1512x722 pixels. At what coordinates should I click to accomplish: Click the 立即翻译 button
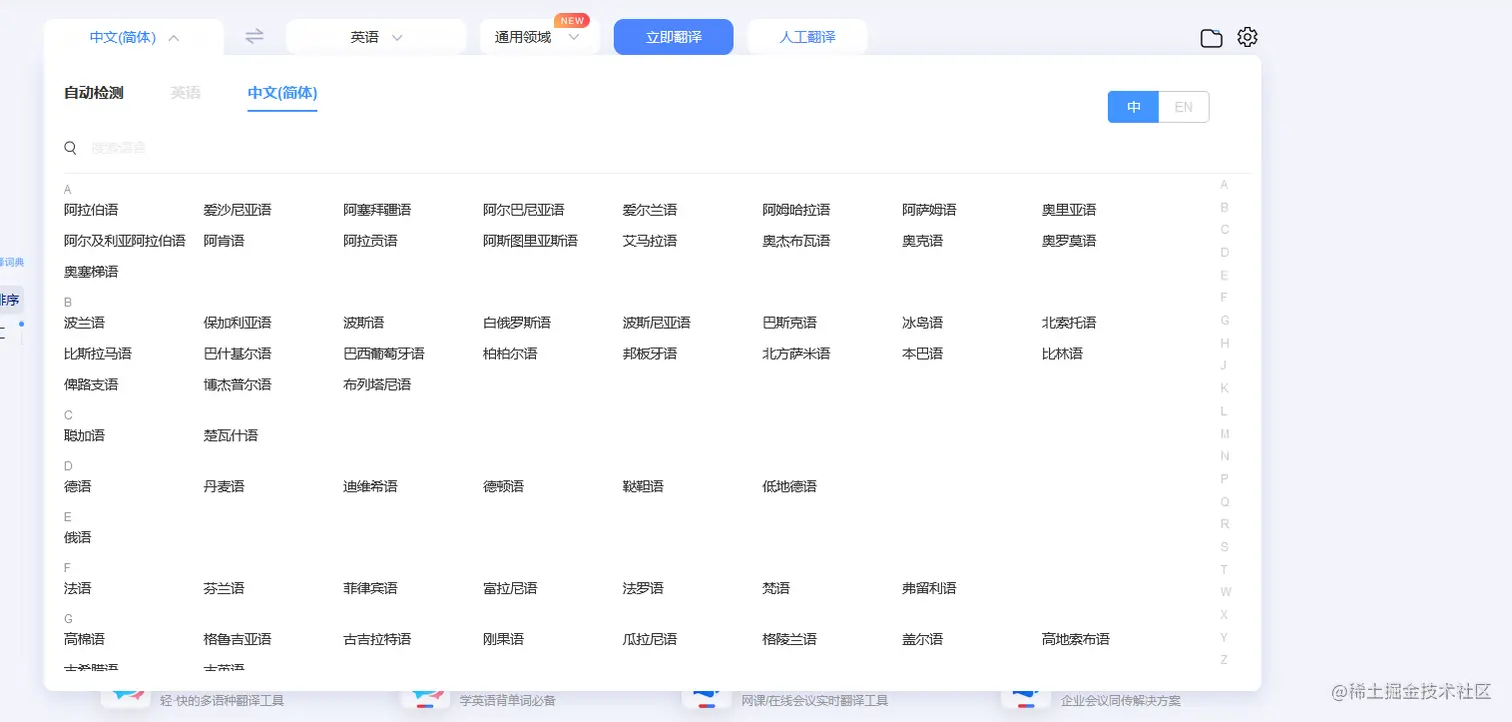click(x=674, y=37)
